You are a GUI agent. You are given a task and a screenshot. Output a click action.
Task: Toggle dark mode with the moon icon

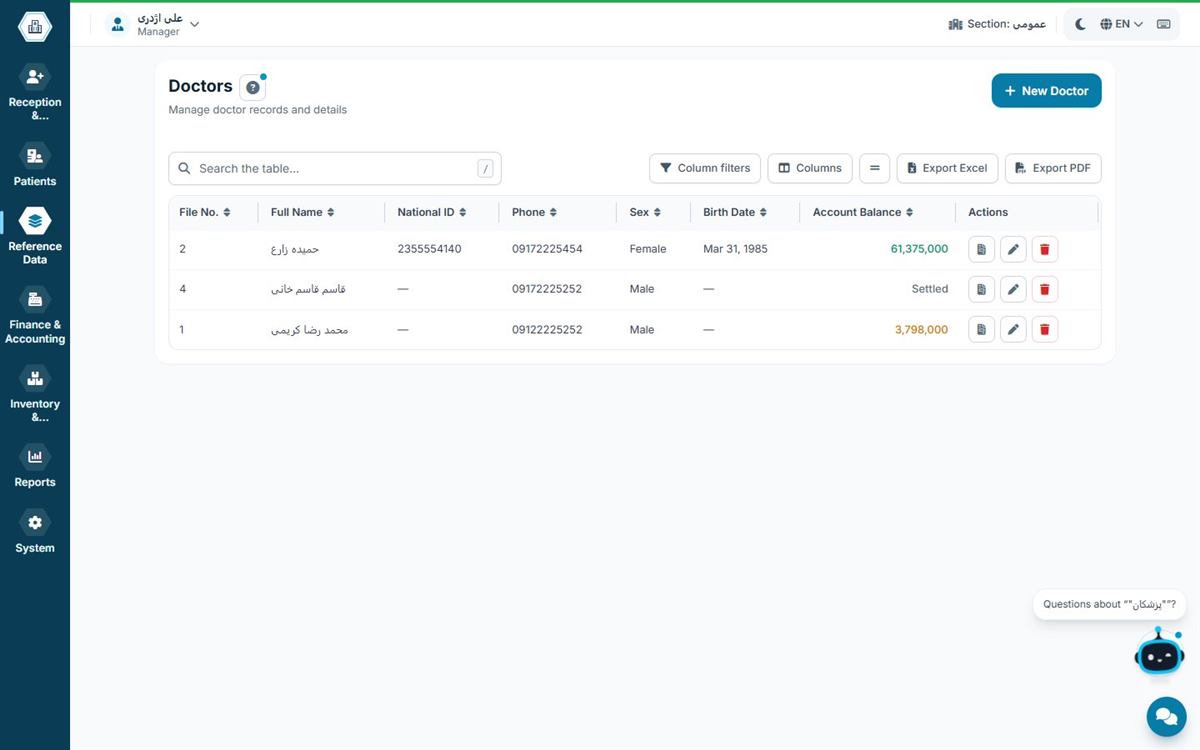coord(1080,24)
